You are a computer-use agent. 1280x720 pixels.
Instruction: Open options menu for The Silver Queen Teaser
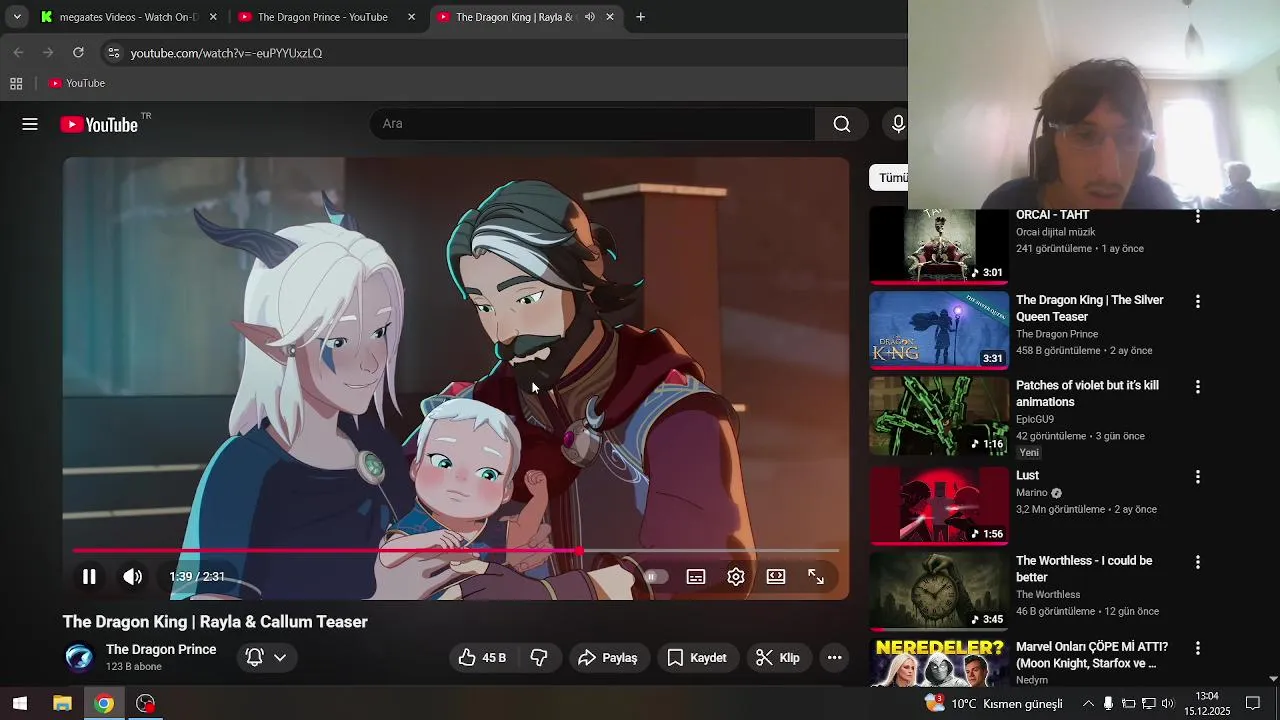pyautogui.click(x=1198, y=301)
